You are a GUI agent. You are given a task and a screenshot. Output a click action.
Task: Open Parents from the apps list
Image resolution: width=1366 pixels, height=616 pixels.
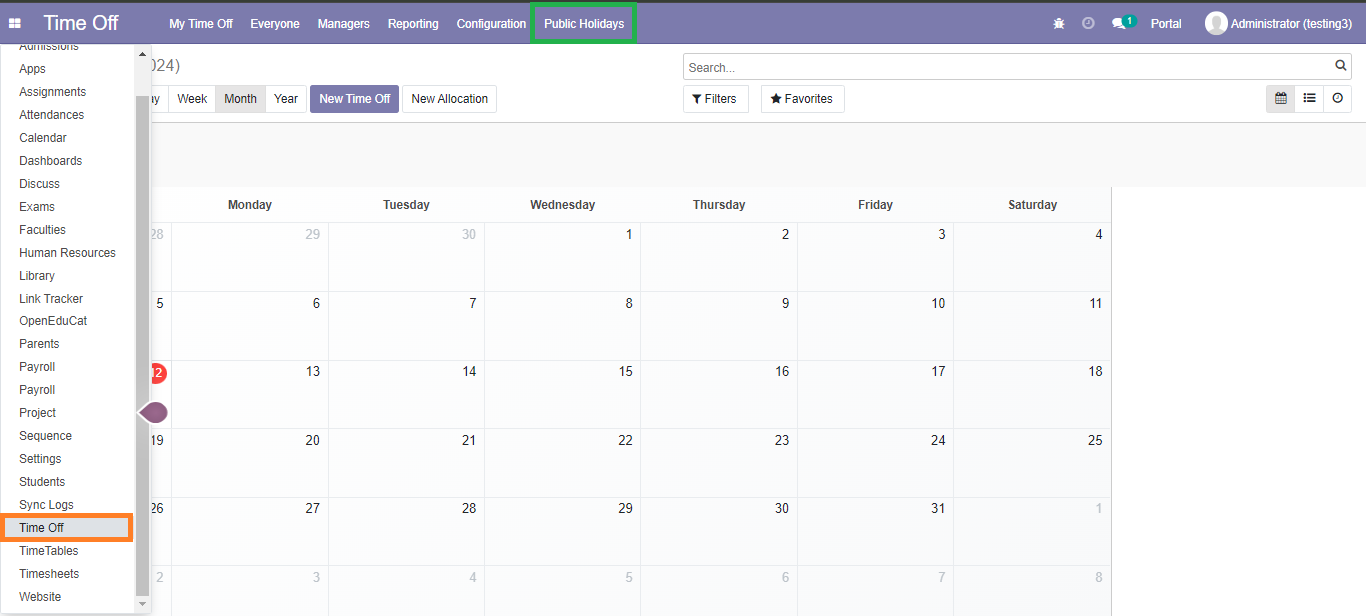pyautogui.click(x=67, y=344)
